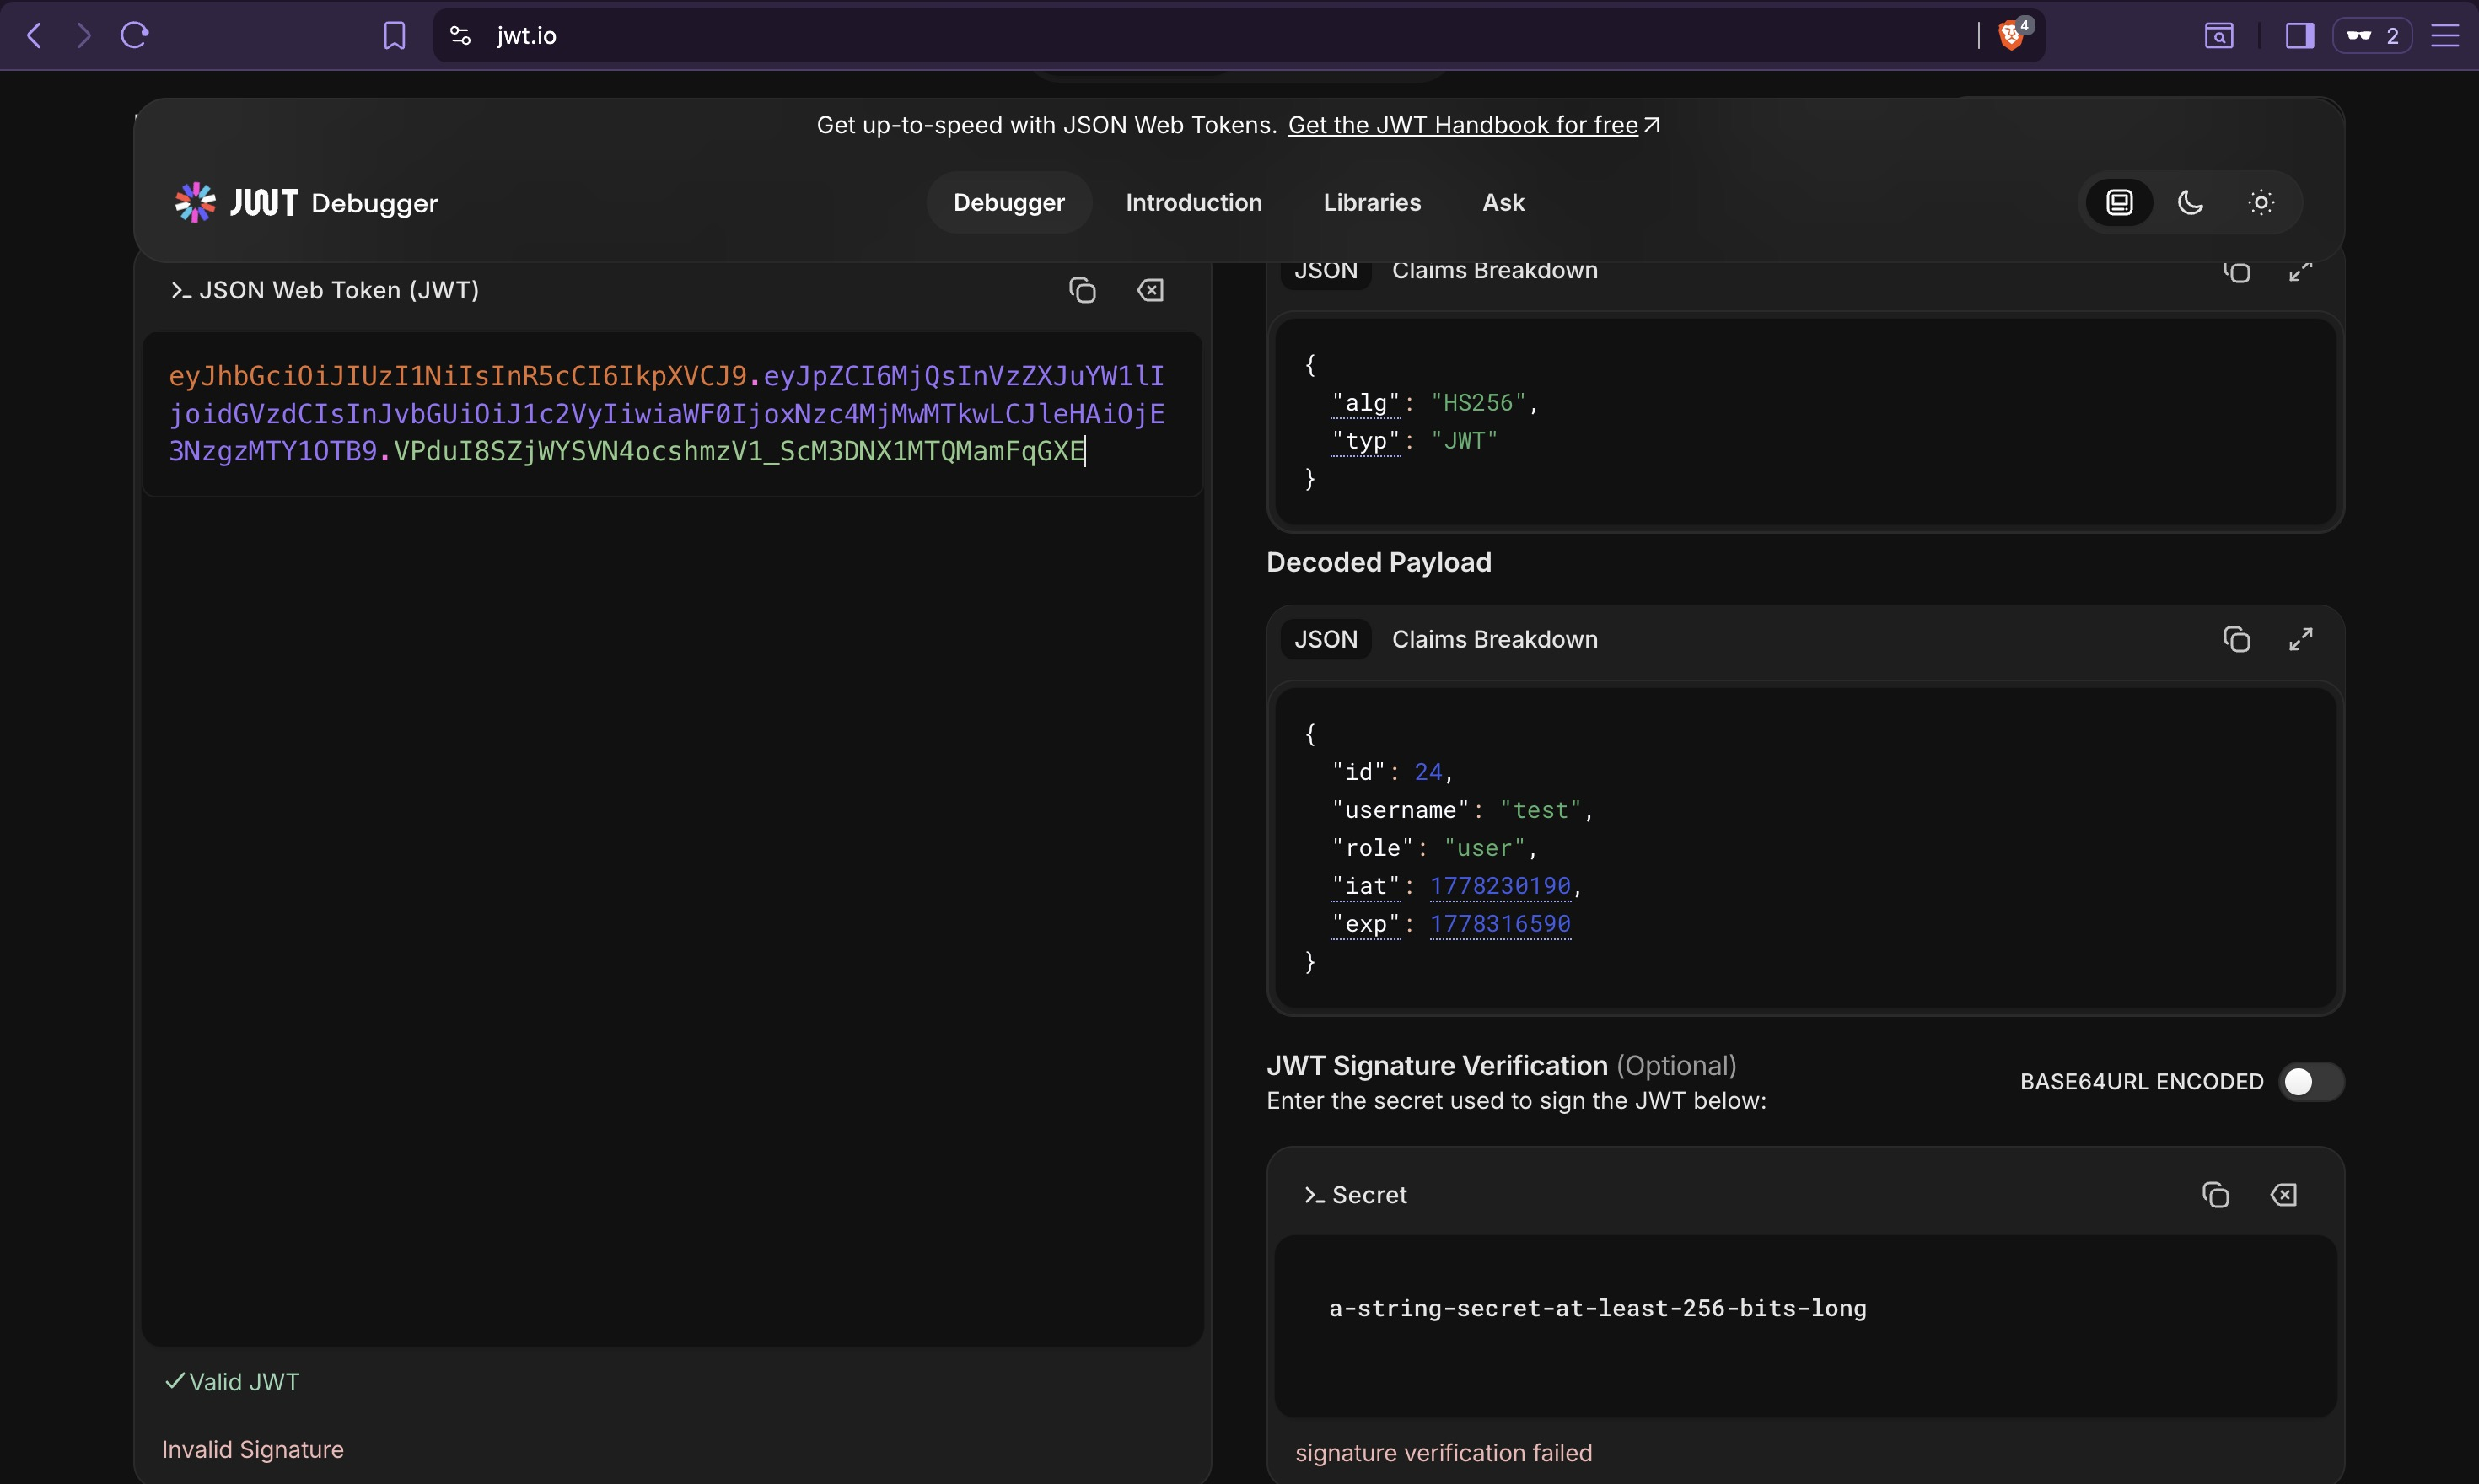The width and height of the screenshot is (2479, 1484).
Task: Open private window indicator showing 2
Action: (x=2373, y=36)
